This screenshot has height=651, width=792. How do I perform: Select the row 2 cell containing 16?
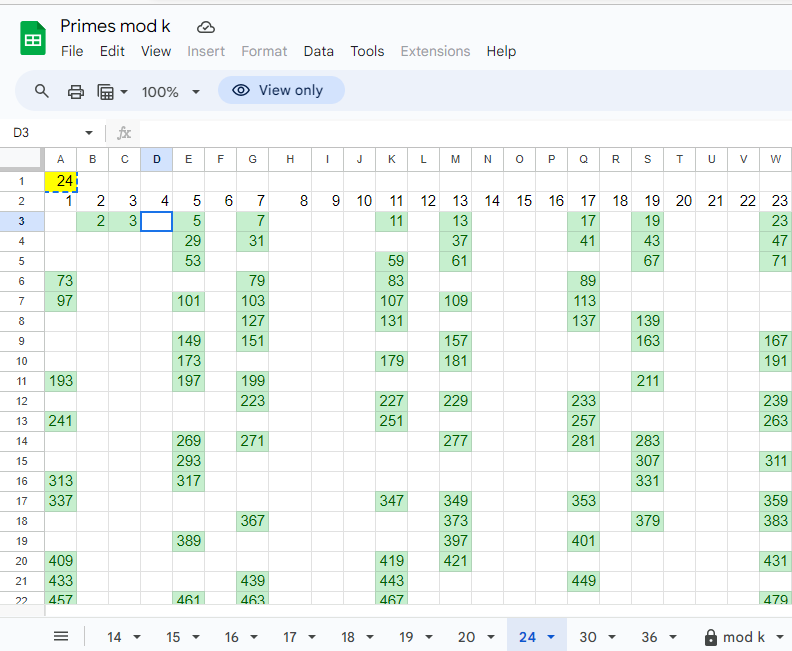tap(552, 201)
